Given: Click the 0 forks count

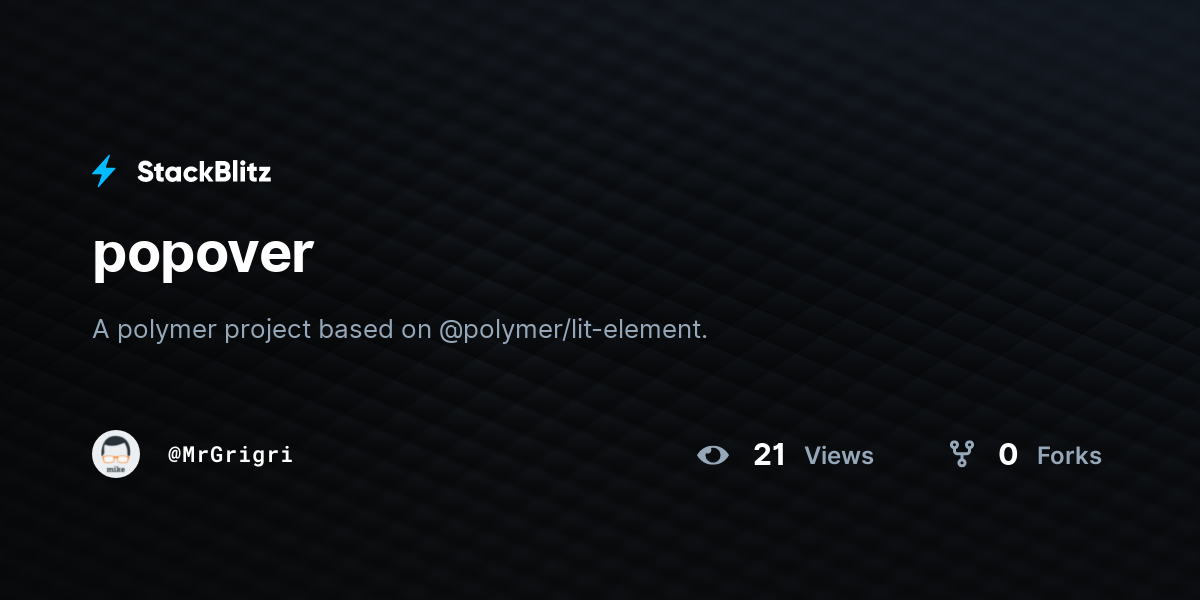Looking at the screenshot, I should coord(1008,455).
